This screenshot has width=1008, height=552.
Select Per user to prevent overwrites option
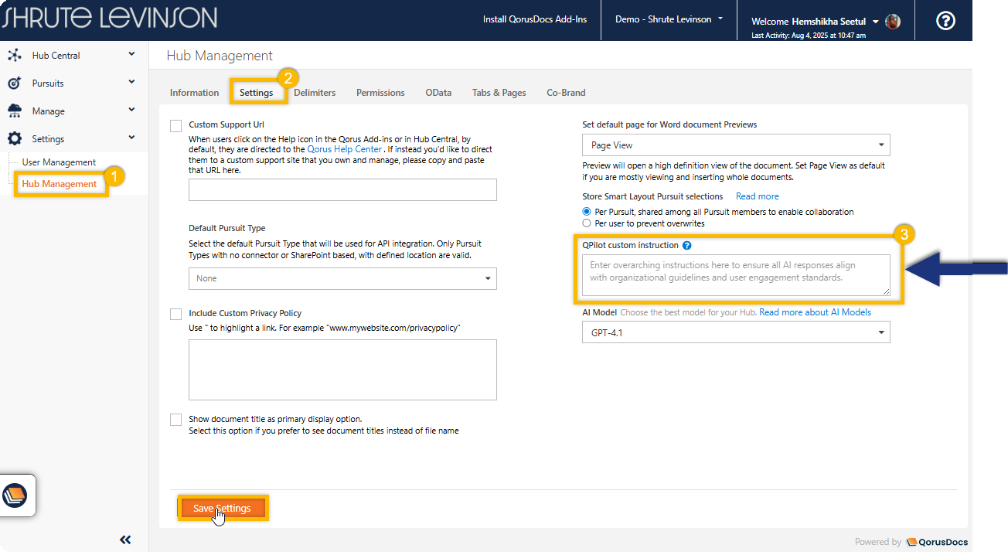(x=587, y=224)
